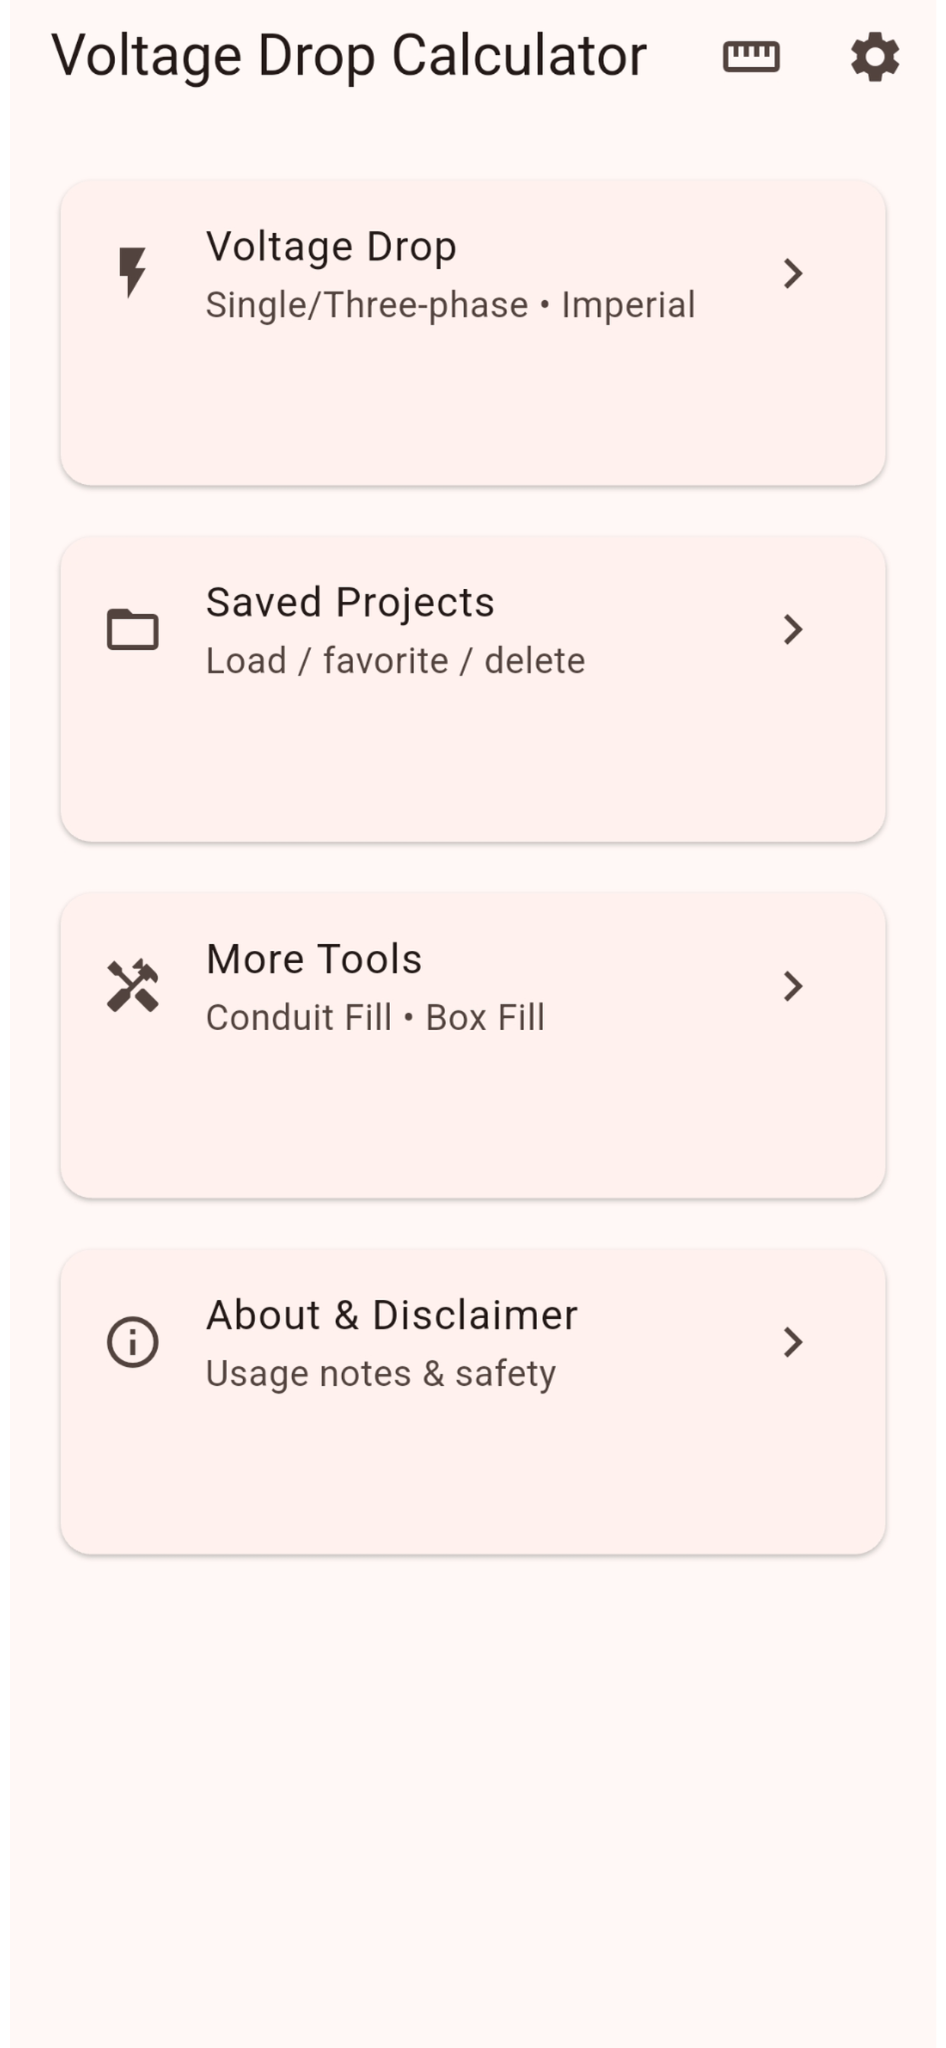Click the Voltage Drop Calculator app title
The image size is (946, 2048).
pos(349,56)
